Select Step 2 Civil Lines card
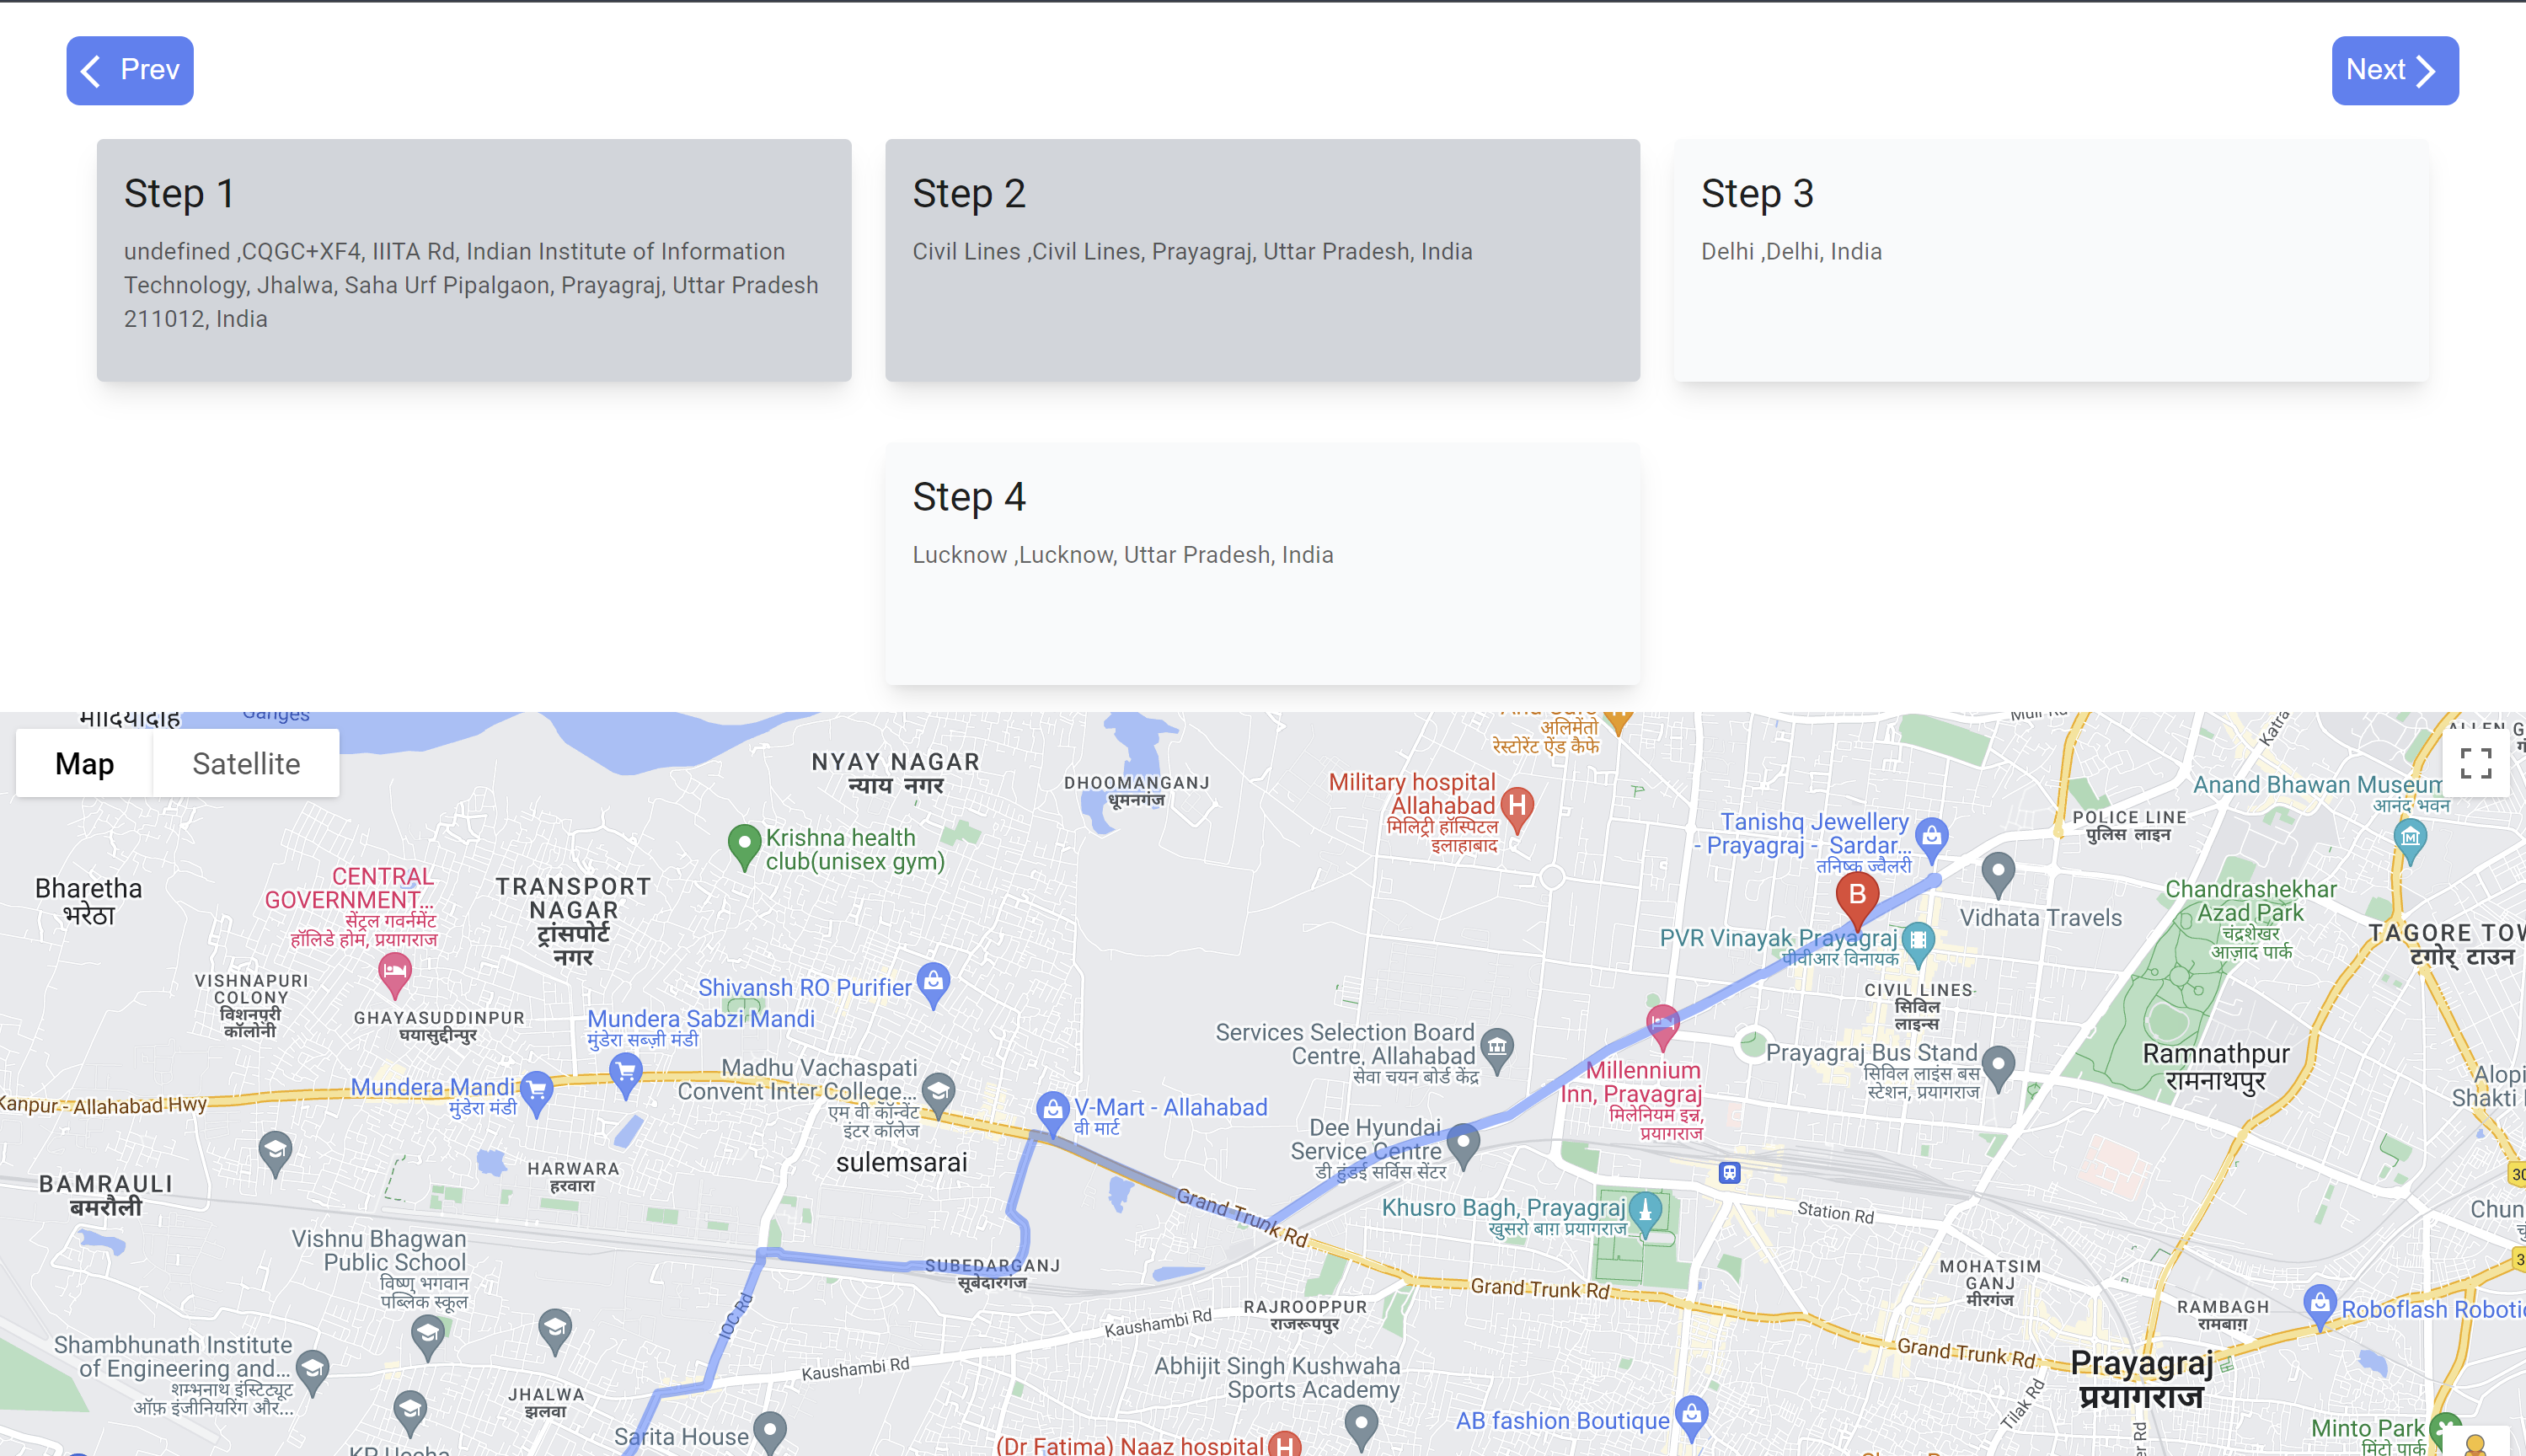Screen dimensions: 2526x1456 click(1262, 260)
